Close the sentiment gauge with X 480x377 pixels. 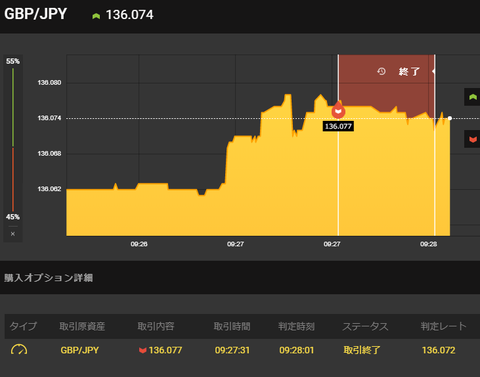[x=13, y=234]
